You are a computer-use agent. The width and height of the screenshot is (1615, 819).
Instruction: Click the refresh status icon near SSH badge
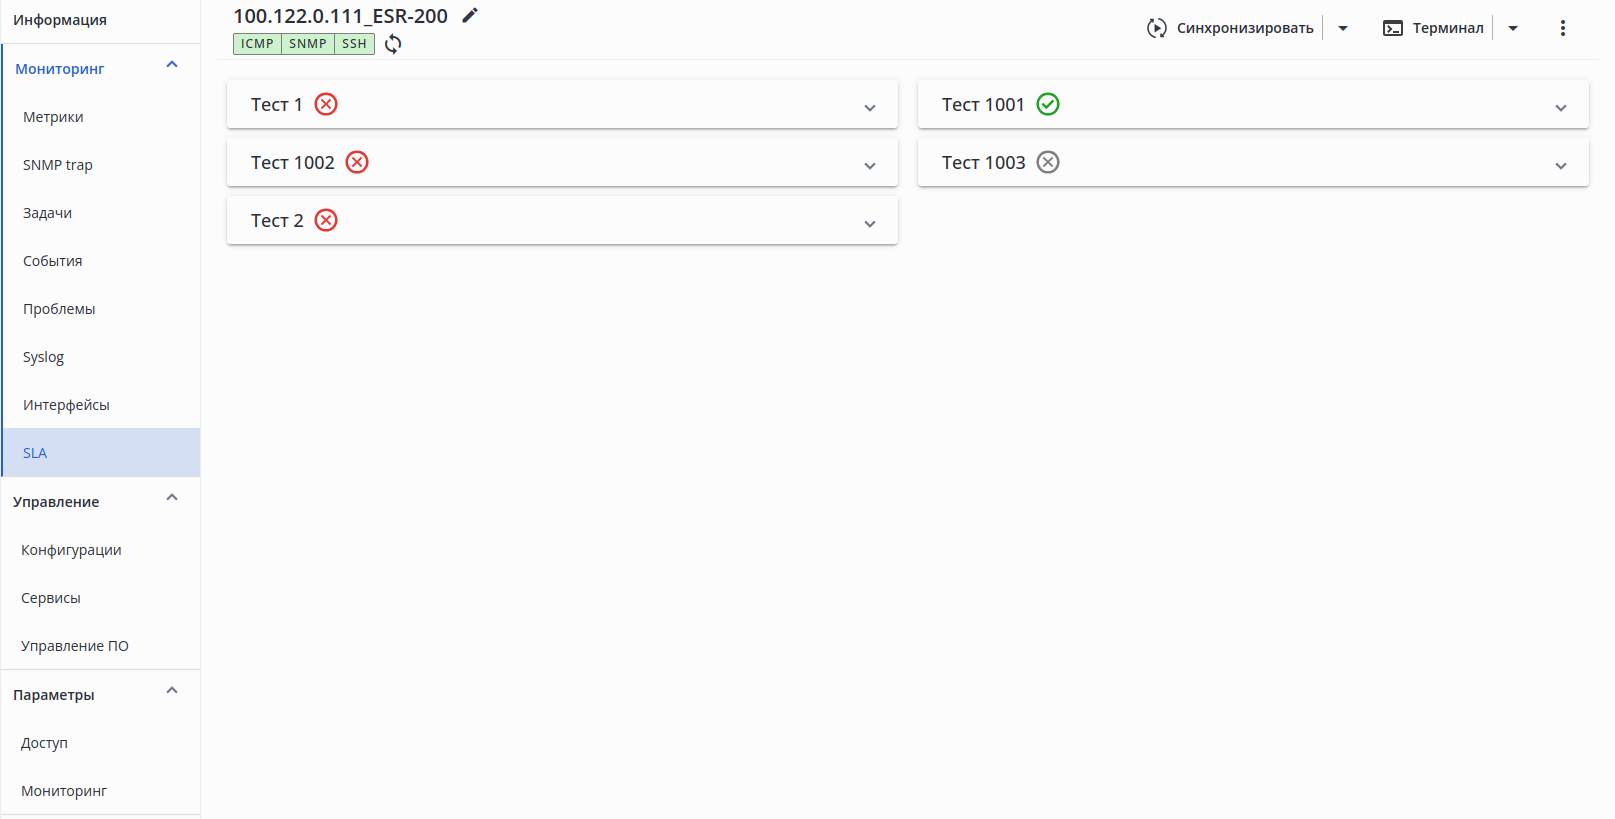(393, 44)
